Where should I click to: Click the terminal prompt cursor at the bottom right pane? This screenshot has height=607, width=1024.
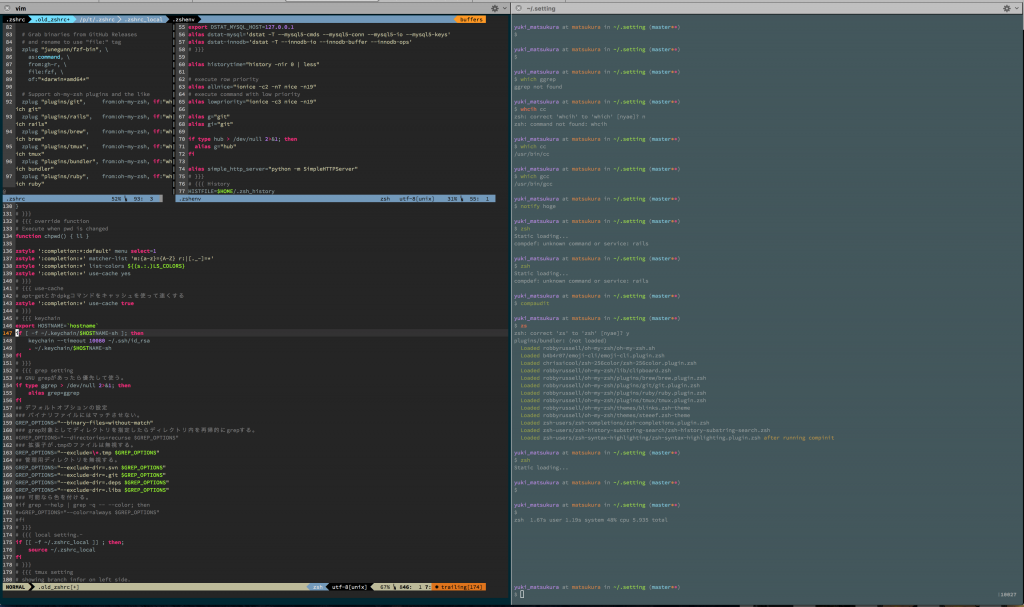(522, 594)
